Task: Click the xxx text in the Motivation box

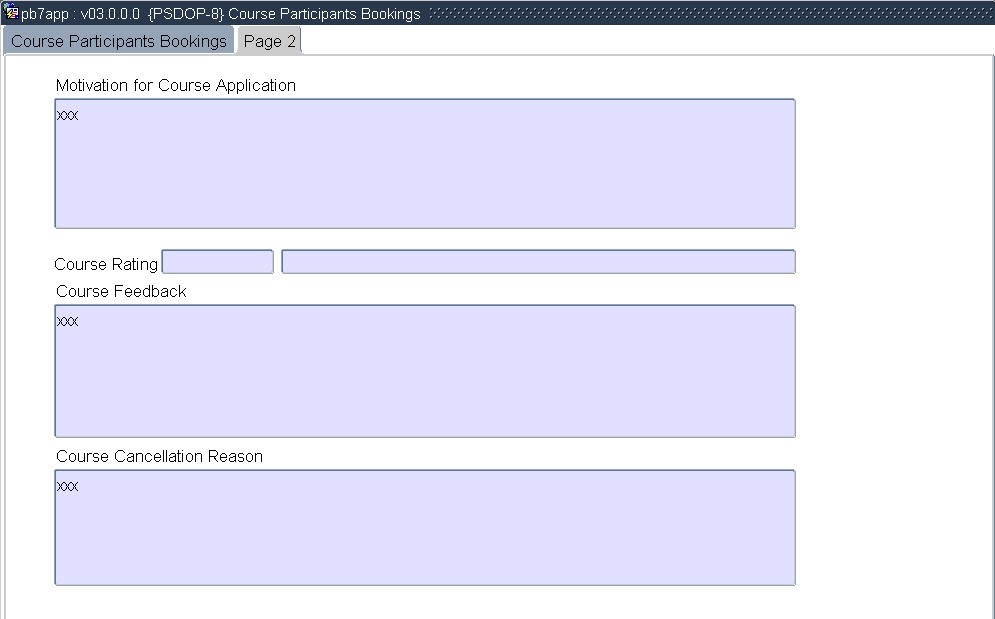Action: 67,116
